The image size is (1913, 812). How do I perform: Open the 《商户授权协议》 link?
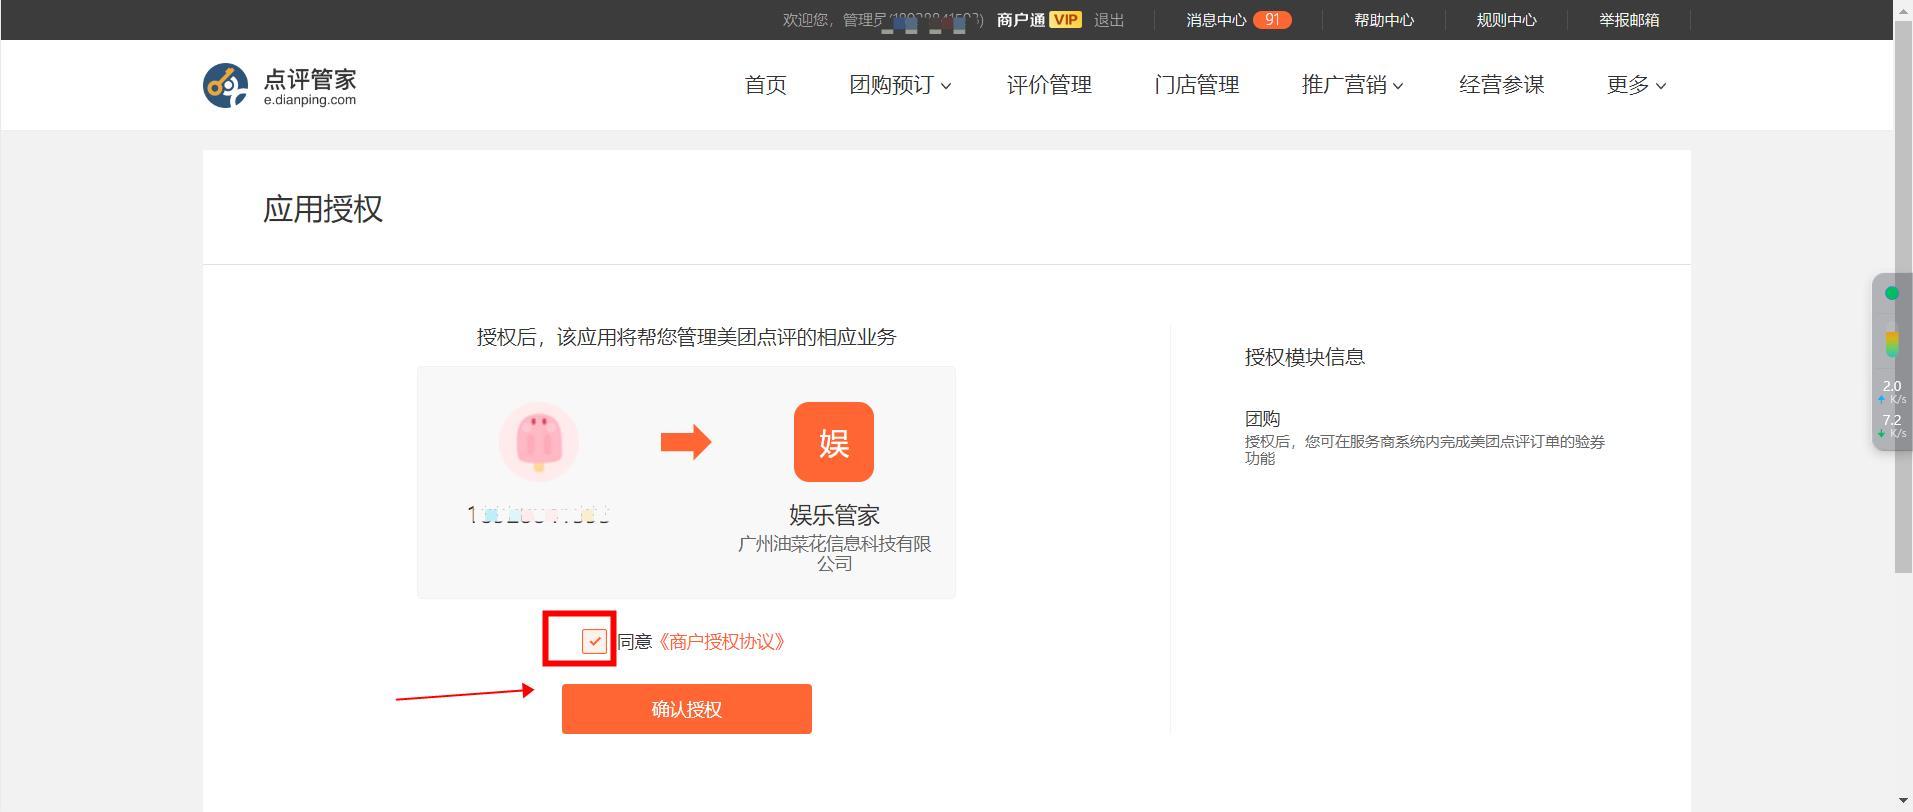tap(720, 642)
